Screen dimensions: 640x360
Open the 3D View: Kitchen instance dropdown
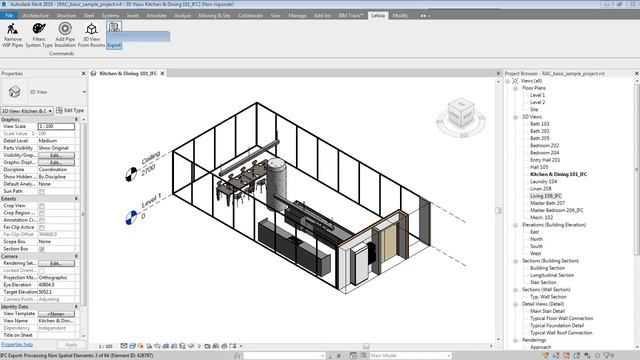(x=27, y=111)
